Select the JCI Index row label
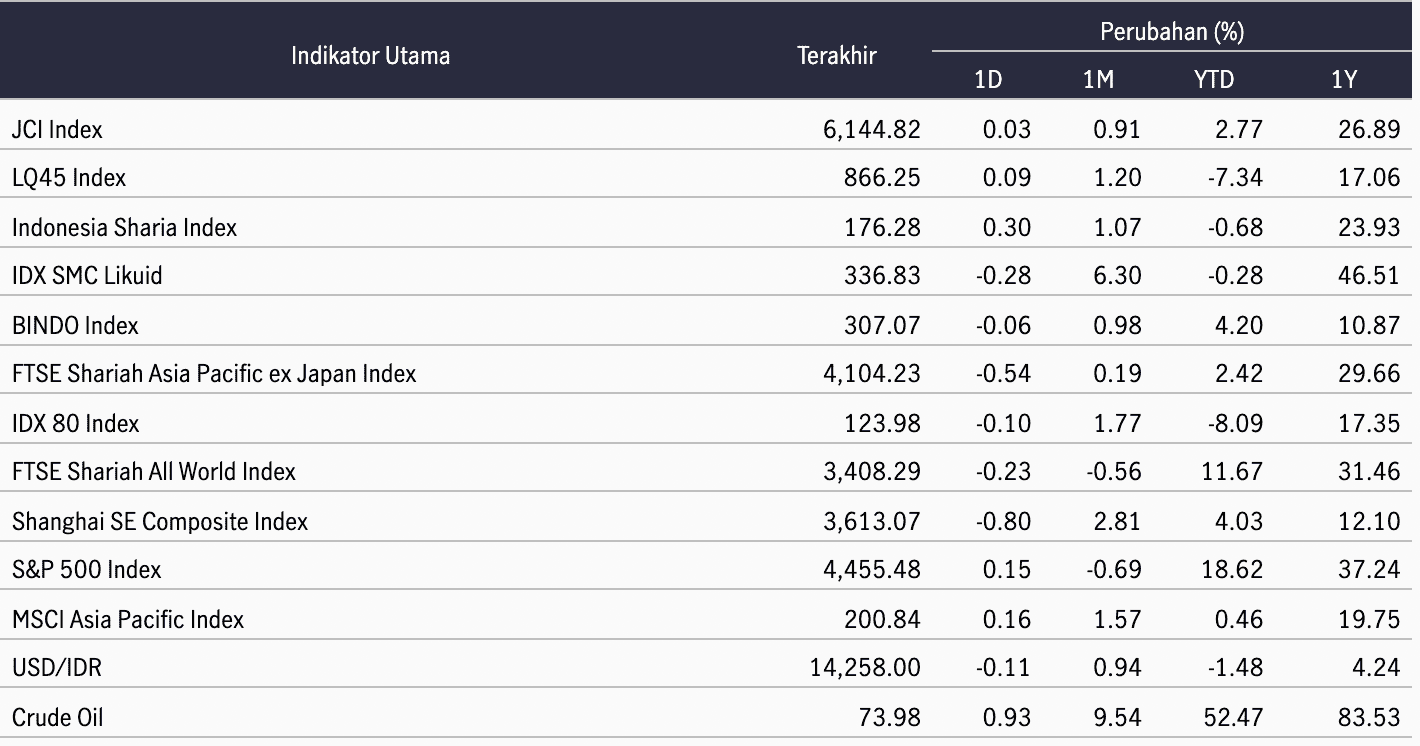 point(57,129)
